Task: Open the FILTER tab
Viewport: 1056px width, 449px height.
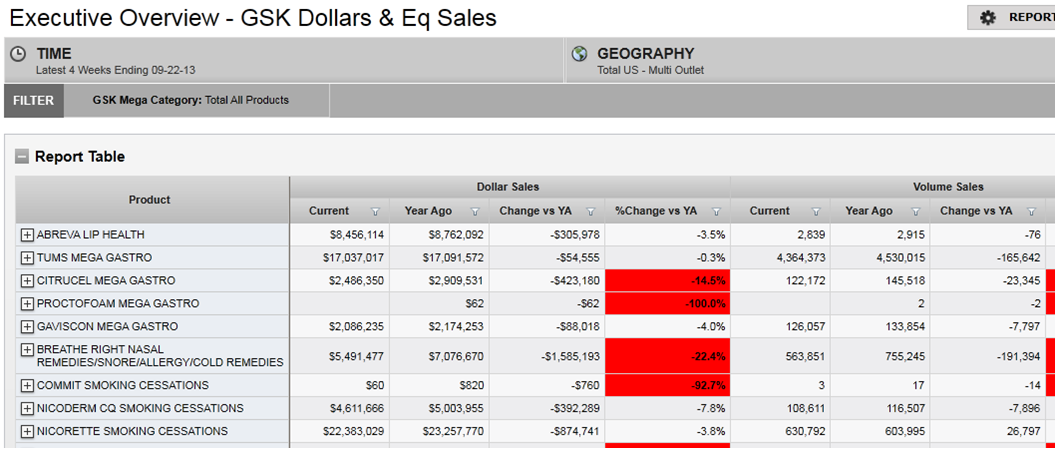Action: click(35, 100)
